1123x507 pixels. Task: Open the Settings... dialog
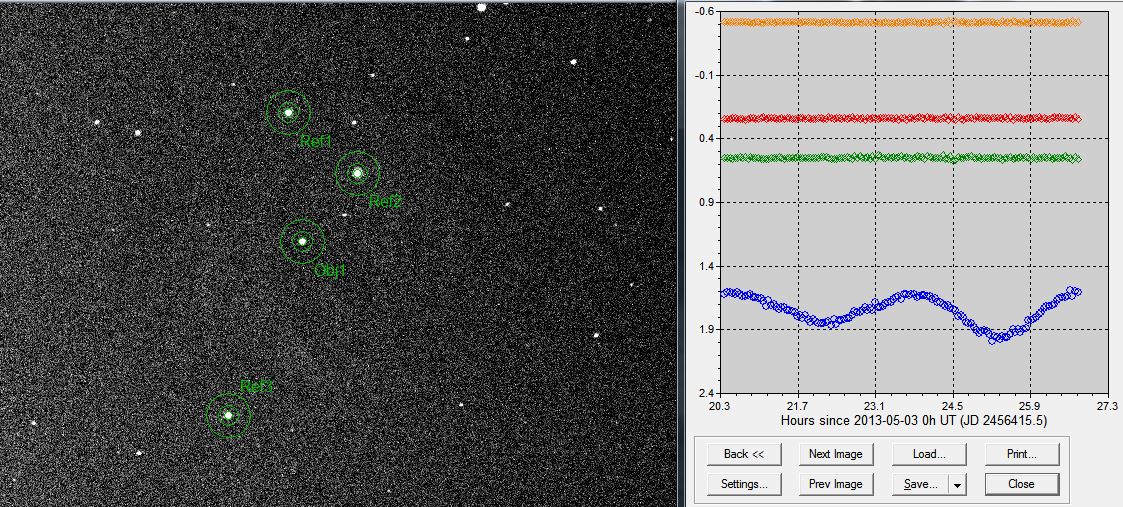[x=743, y=484]
